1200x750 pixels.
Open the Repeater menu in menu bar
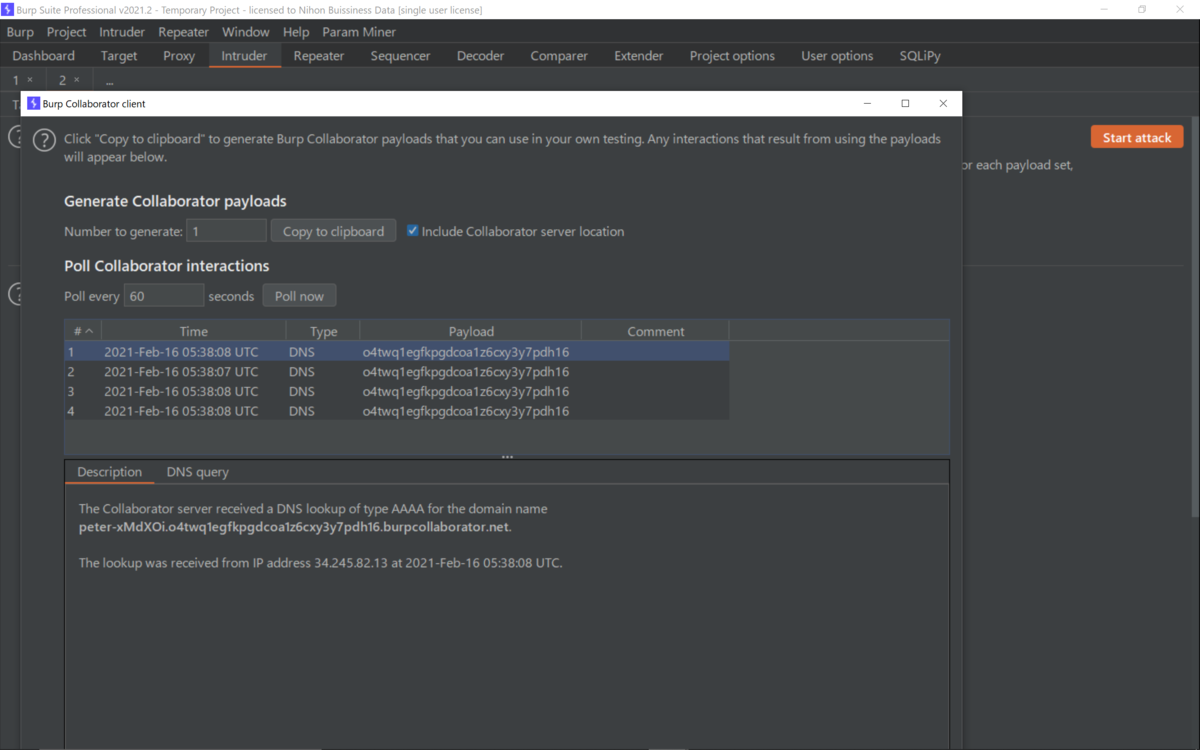click(x=184, y=32)
